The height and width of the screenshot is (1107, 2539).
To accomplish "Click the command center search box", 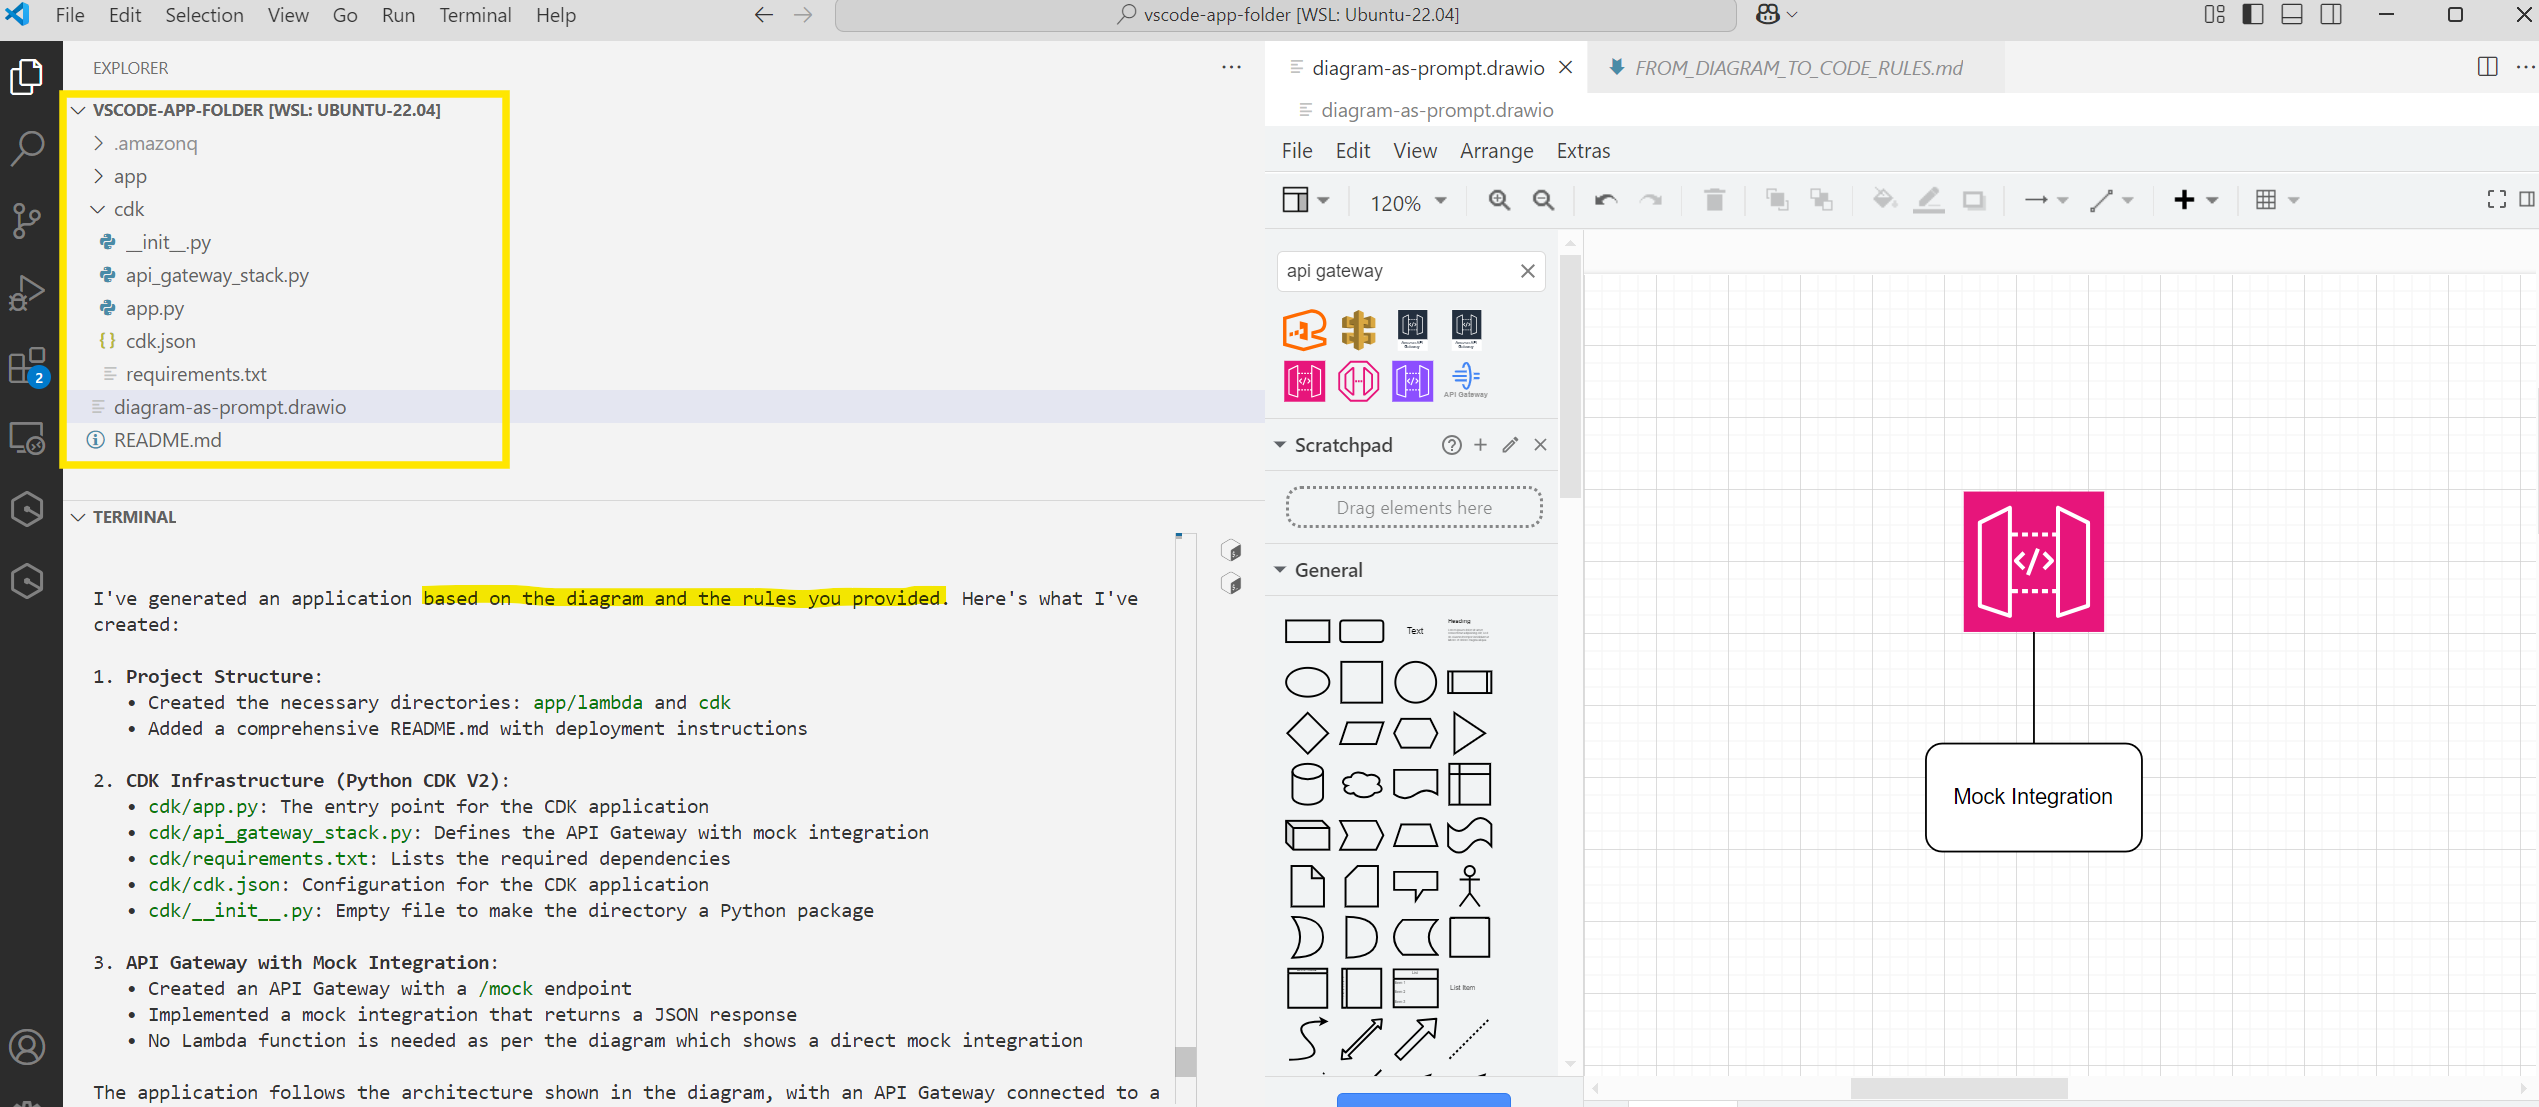I will coord(1288,15).
